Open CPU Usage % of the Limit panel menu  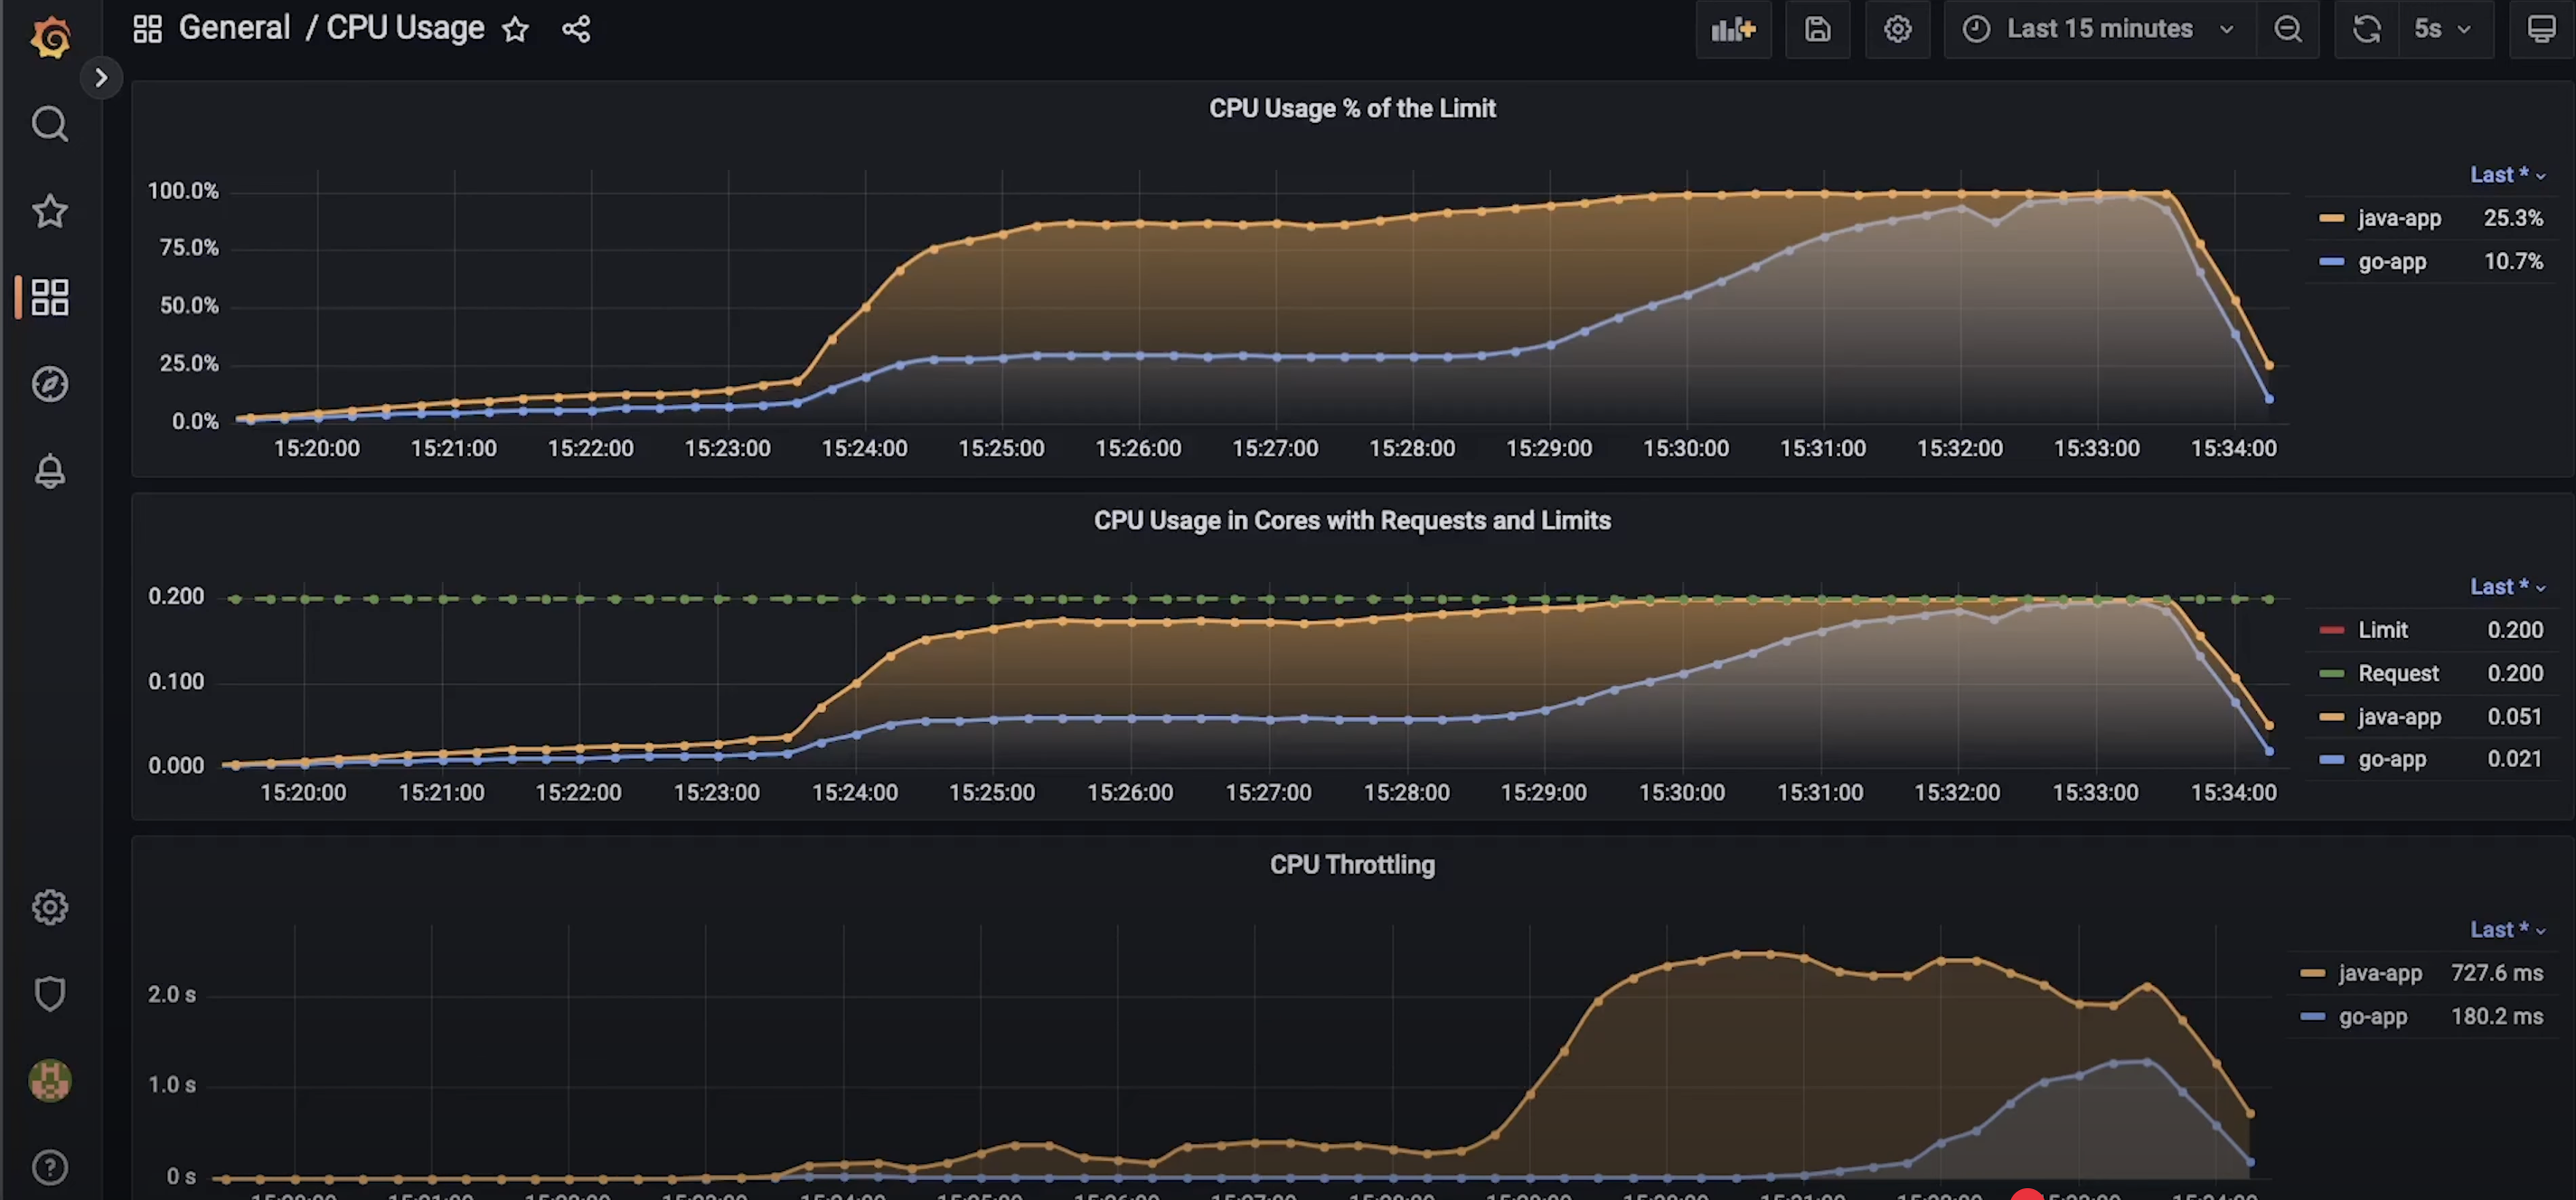(1351, 108)
